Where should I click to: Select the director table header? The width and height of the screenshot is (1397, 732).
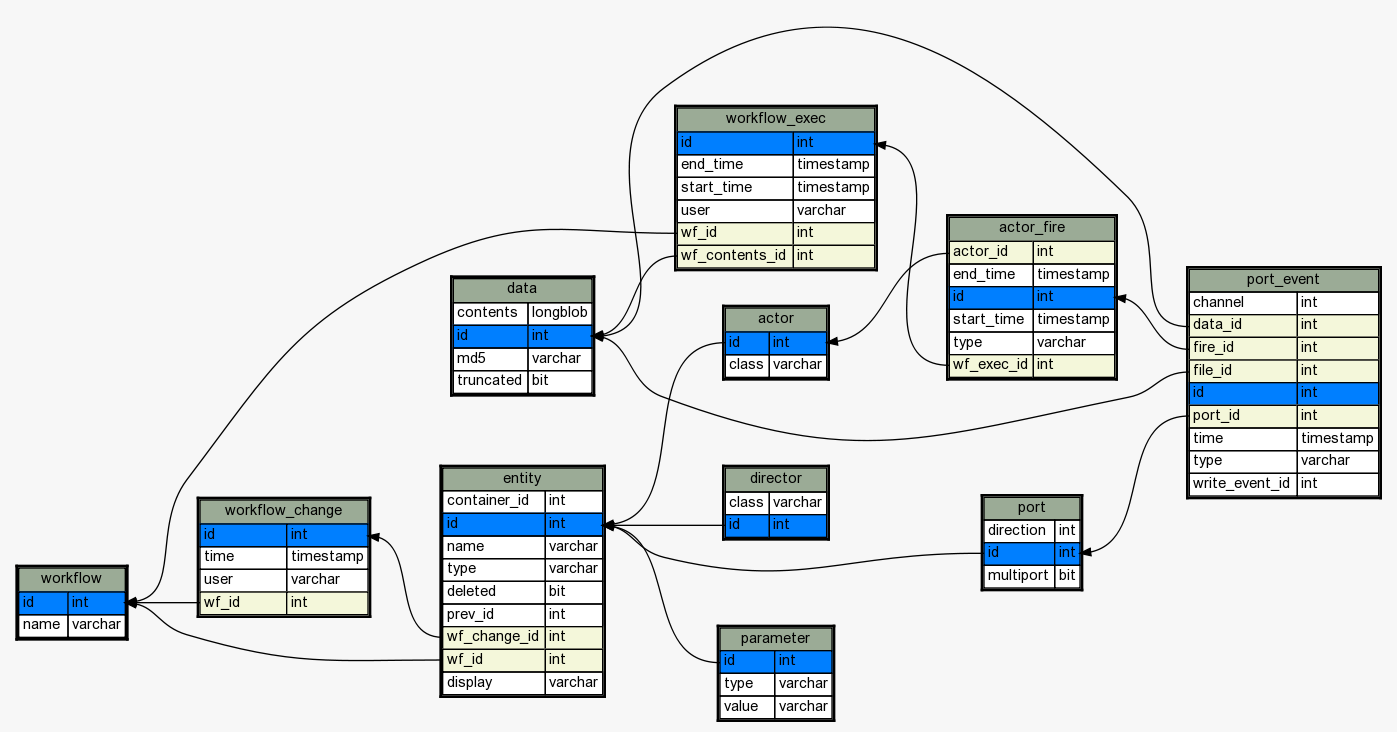776,479
